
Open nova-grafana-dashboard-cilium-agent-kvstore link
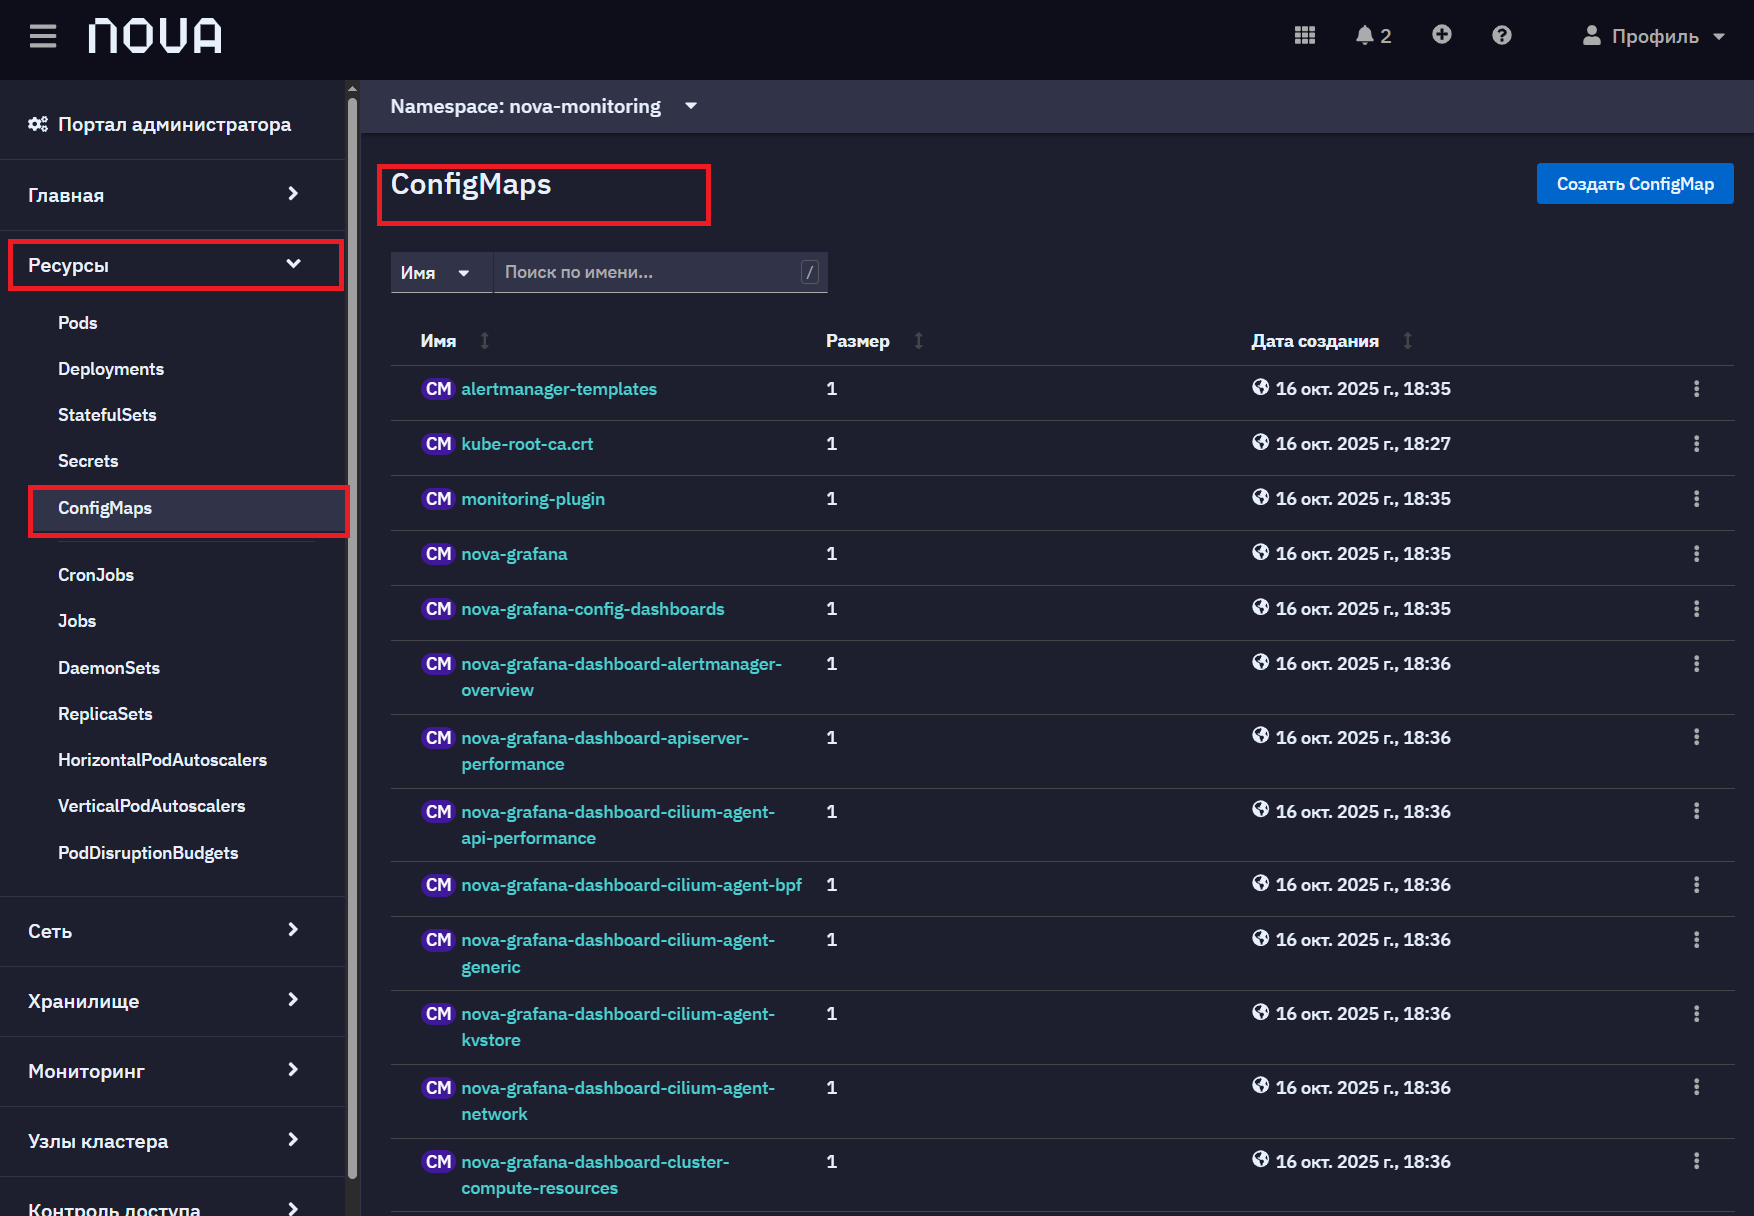(x=618, y=1027)
